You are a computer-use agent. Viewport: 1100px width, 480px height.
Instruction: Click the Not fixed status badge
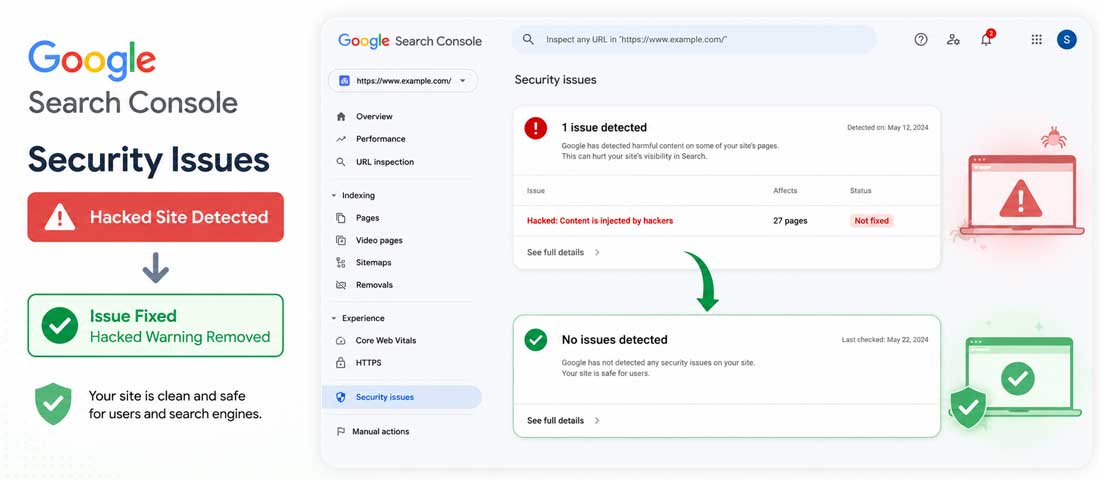pyautogui.click(x=871, y=220)
